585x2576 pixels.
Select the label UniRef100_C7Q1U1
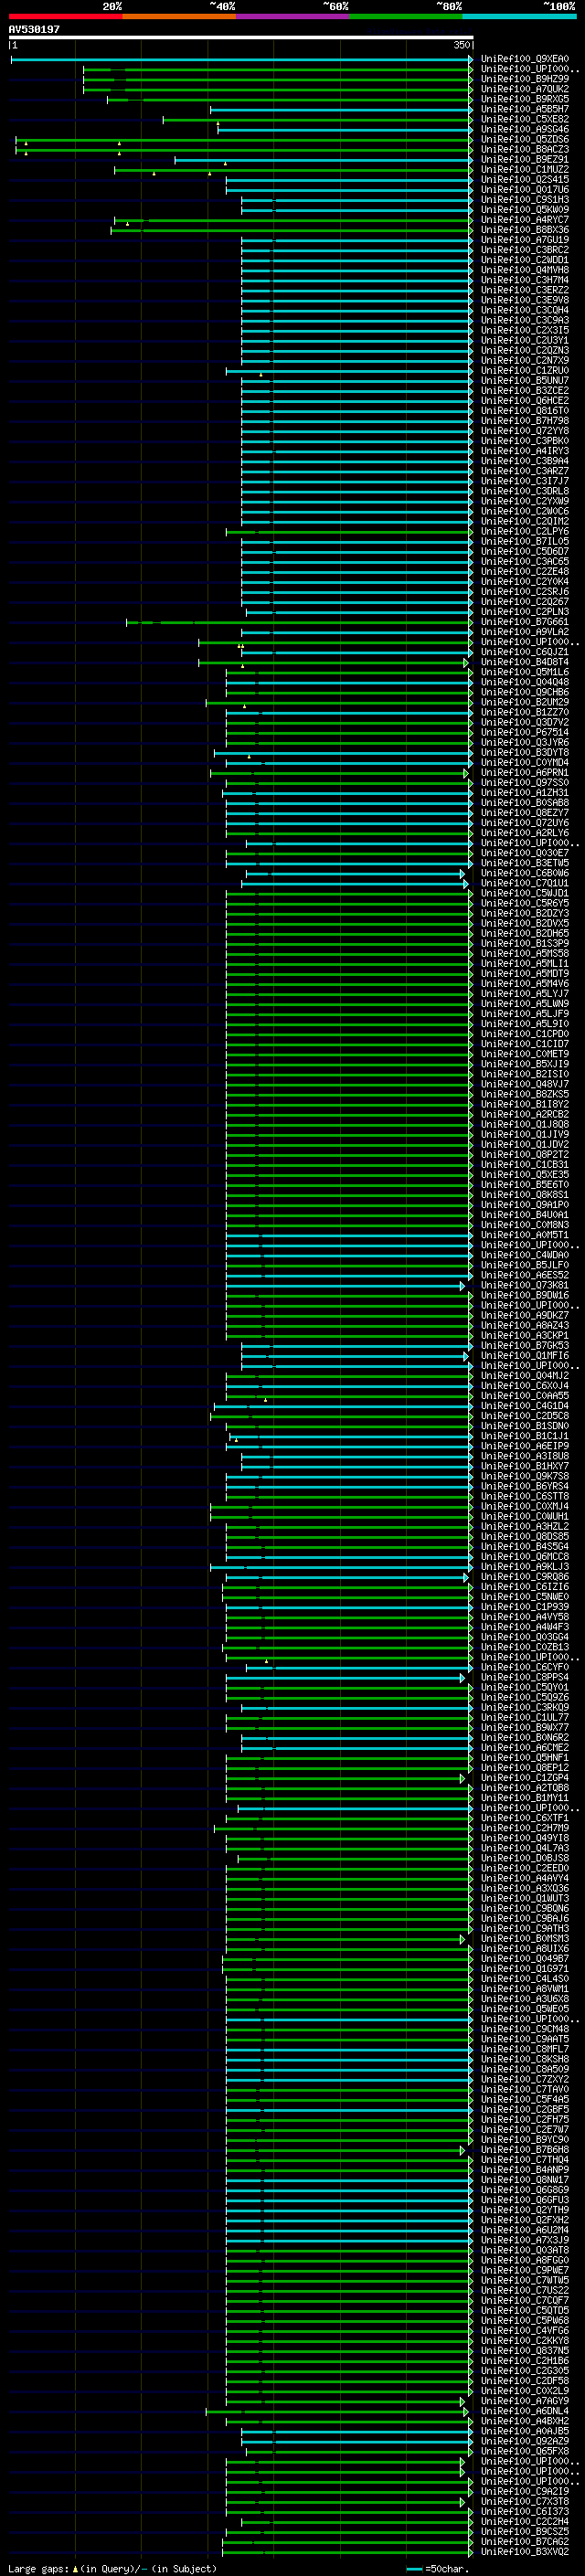point(525,883)
